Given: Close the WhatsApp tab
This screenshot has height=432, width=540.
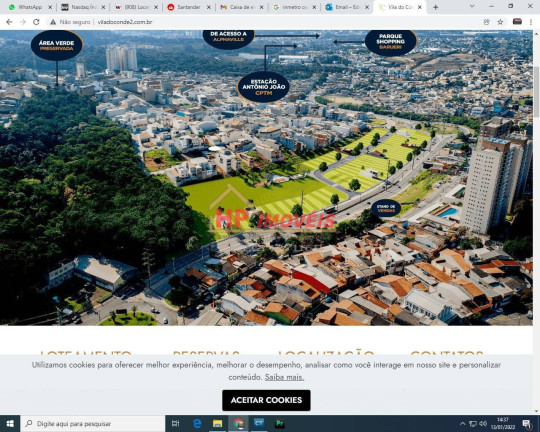Looking at the screenshot, I should point(50,7).
